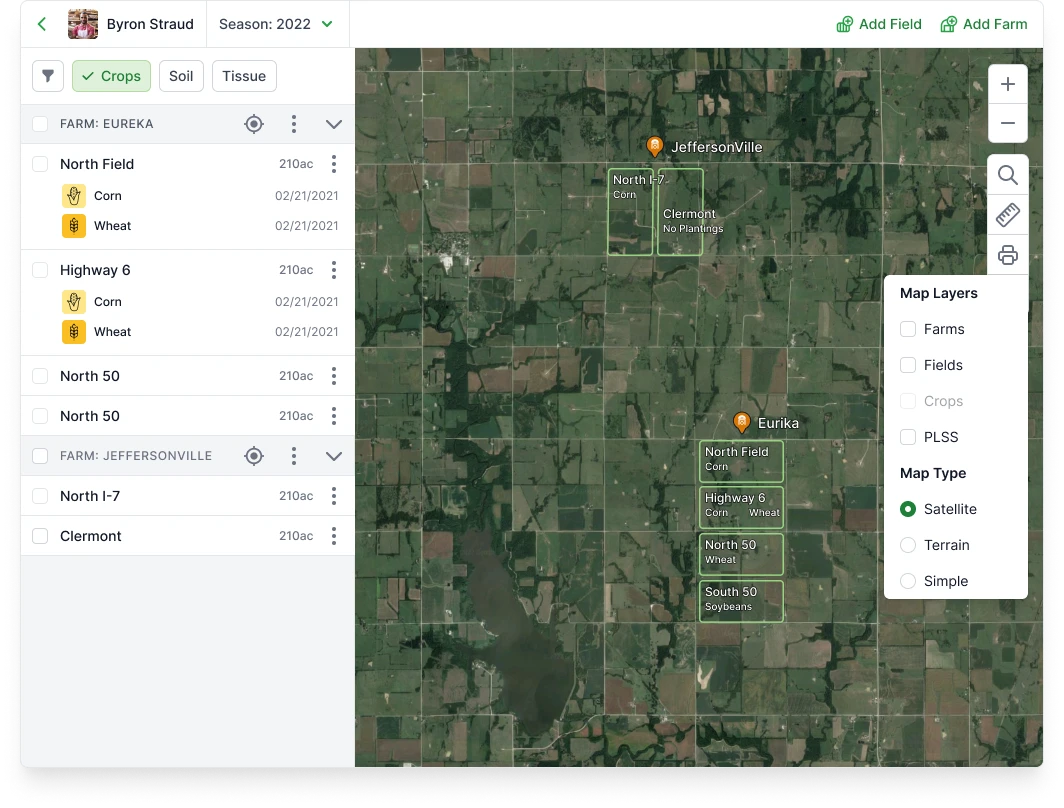Check the North Field checkbox
This screenshot has width=1064, height=808.
coord(40,164)
